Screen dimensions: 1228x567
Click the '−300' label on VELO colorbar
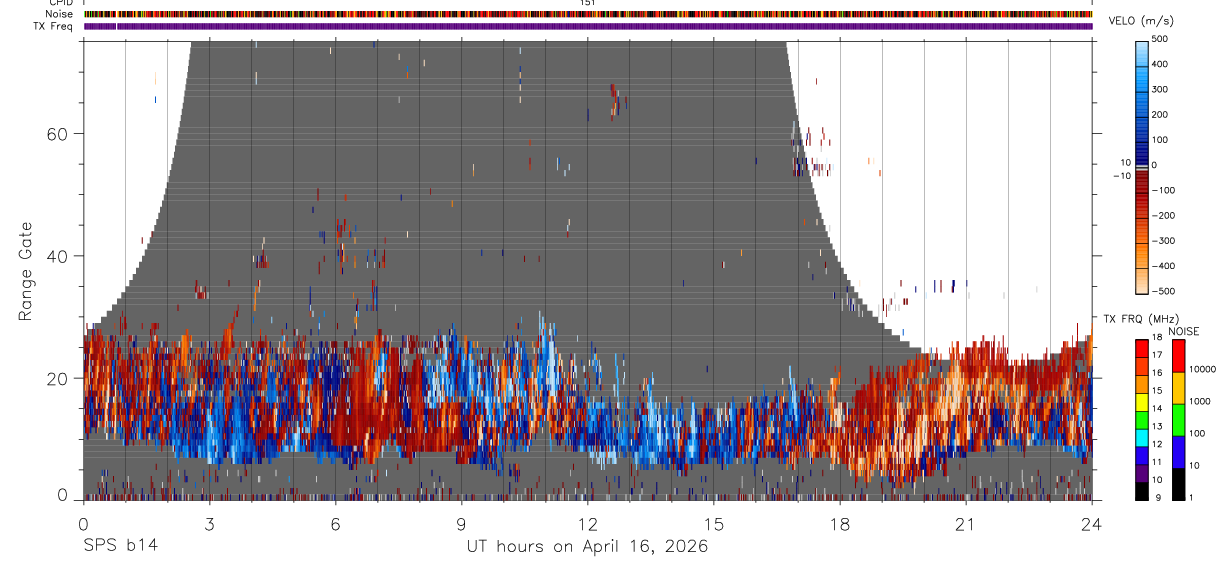point(1165,241)
